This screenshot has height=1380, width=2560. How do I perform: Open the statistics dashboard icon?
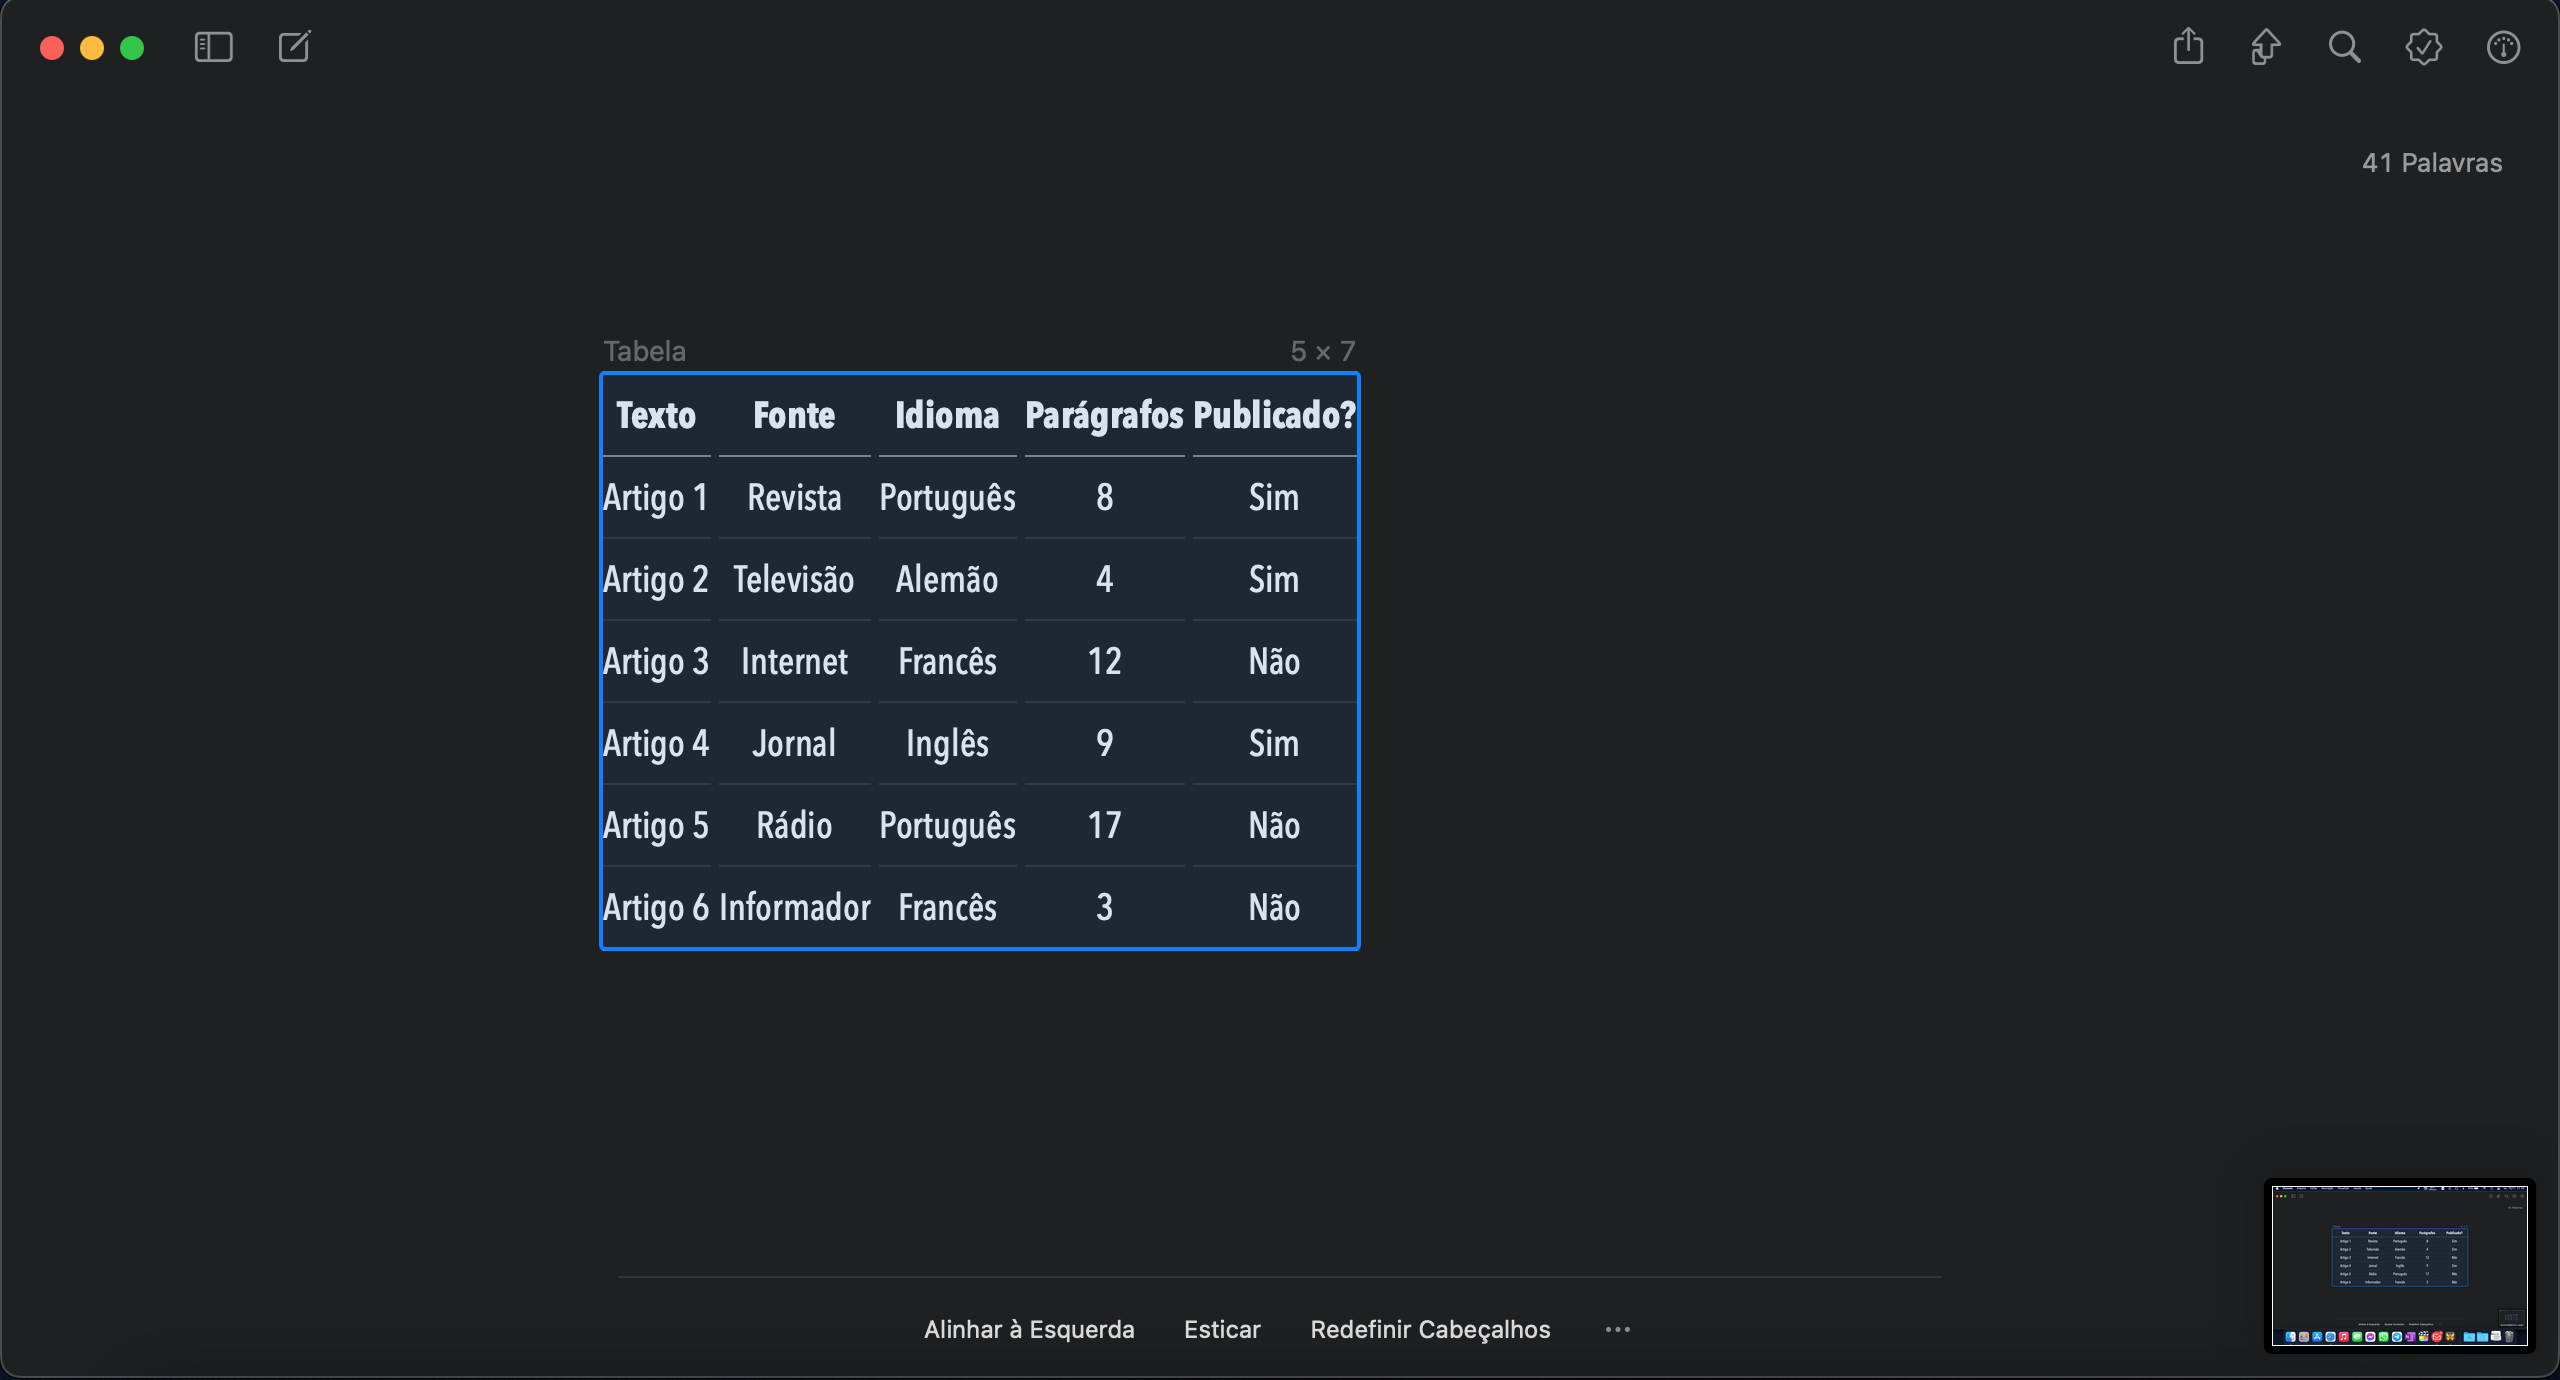point(2503,47)
